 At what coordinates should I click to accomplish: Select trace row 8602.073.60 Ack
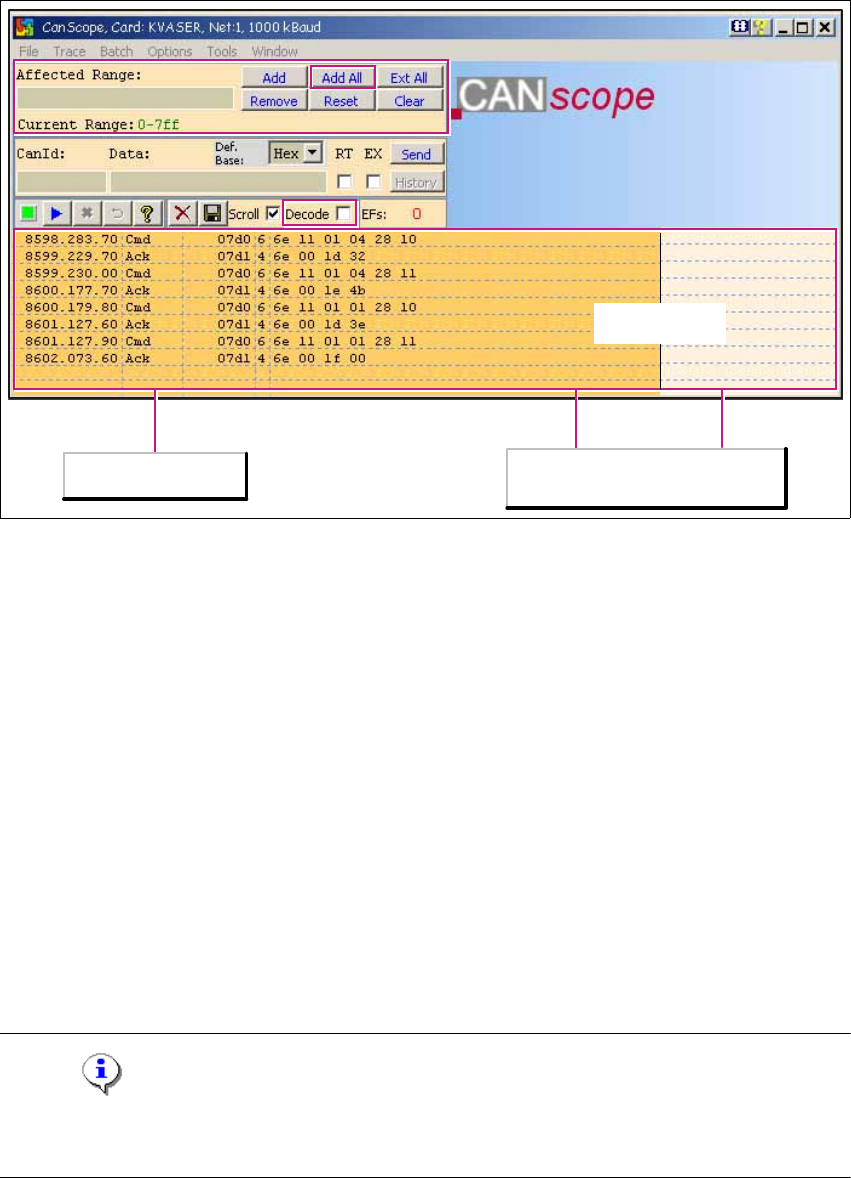[337, 358]
